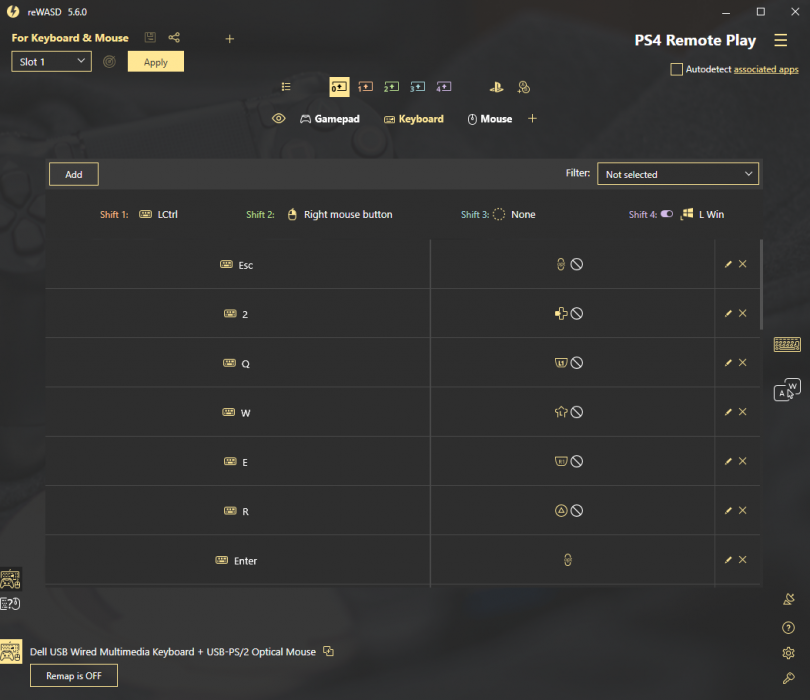
Task: Click the virtual keyboard icon in right sidebar
Action: pyautogui.click(x=787, y=345)
